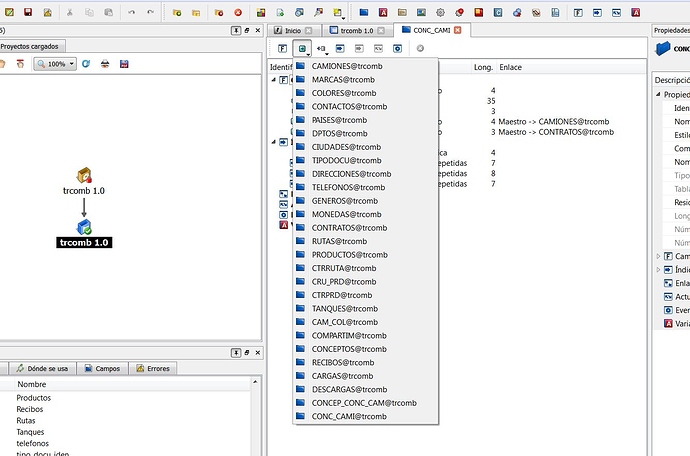Click the new field 'F' toolbar icon
The width and height of the screenshot is (690, 456).
point(282,48)
